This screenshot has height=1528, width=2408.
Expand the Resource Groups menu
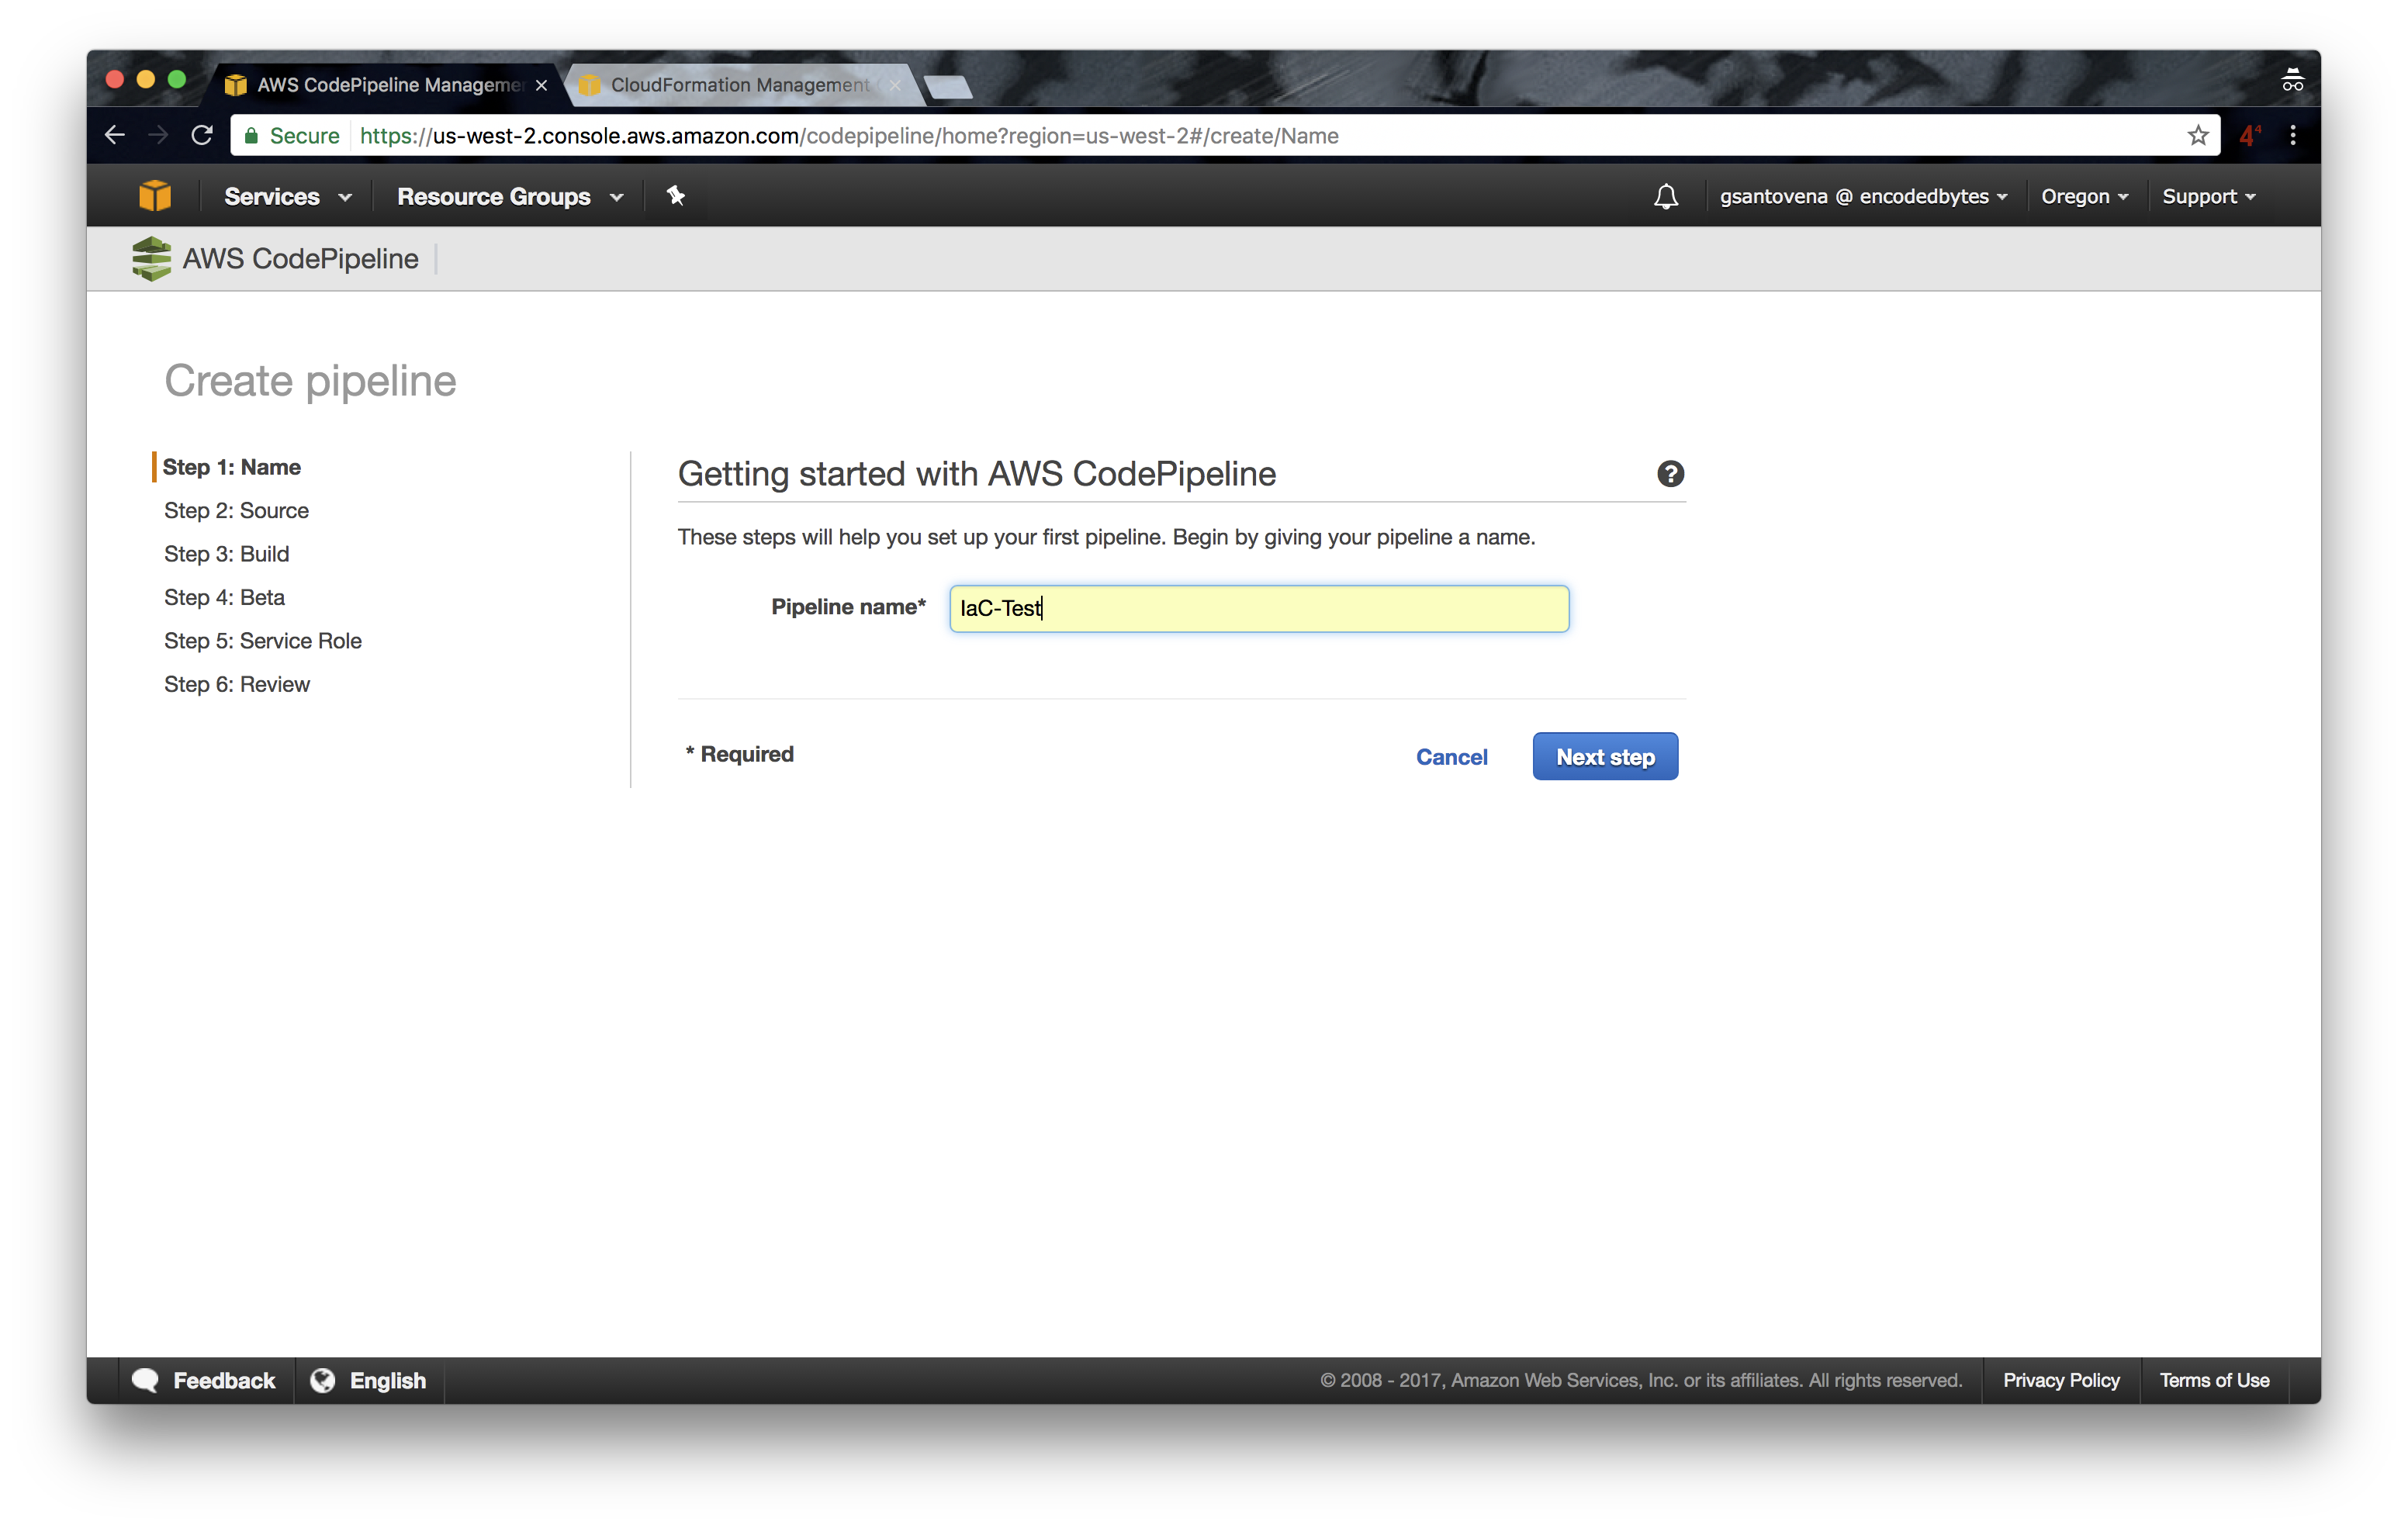click(x=509, y=197)
